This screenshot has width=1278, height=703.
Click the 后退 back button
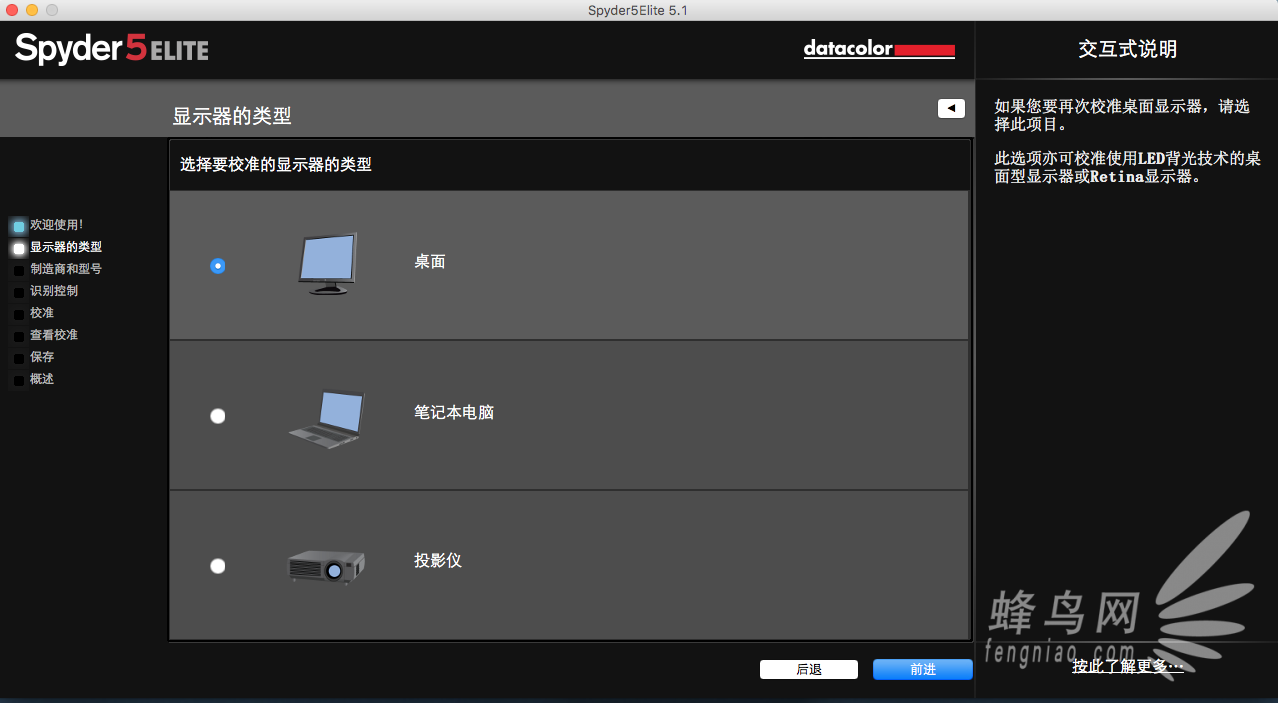pos(809,670)
